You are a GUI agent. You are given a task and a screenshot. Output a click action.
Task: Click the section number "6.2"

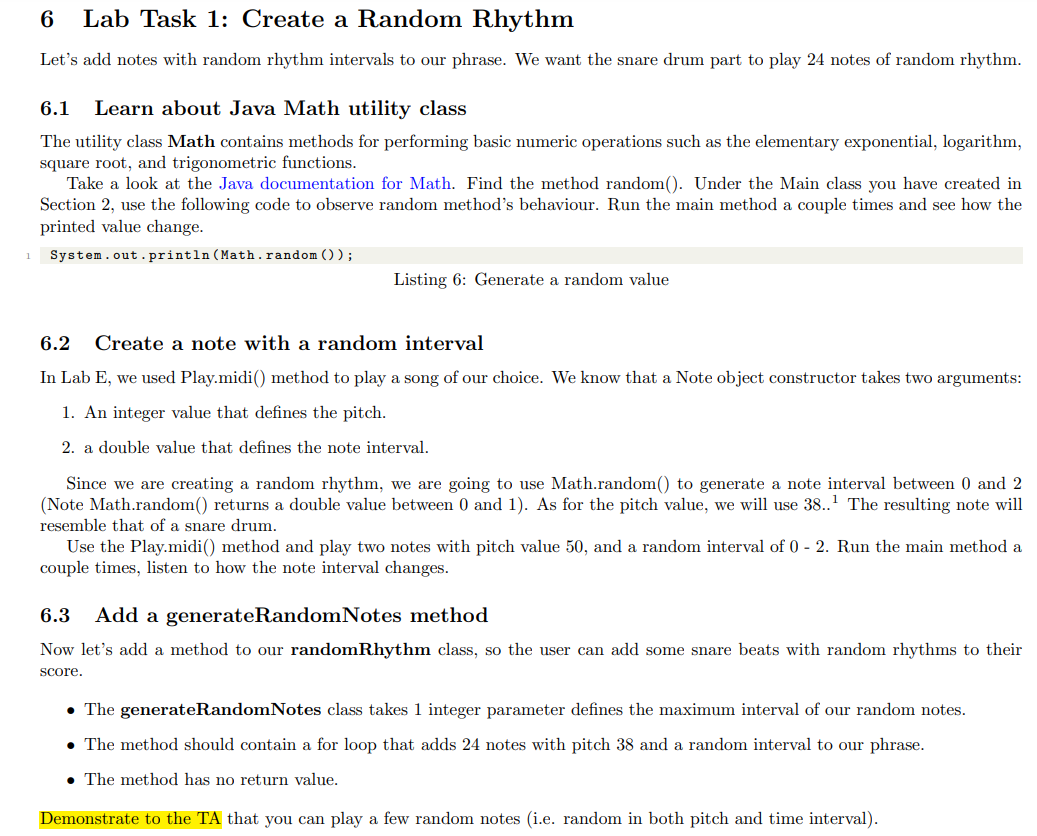click(55, 343)
